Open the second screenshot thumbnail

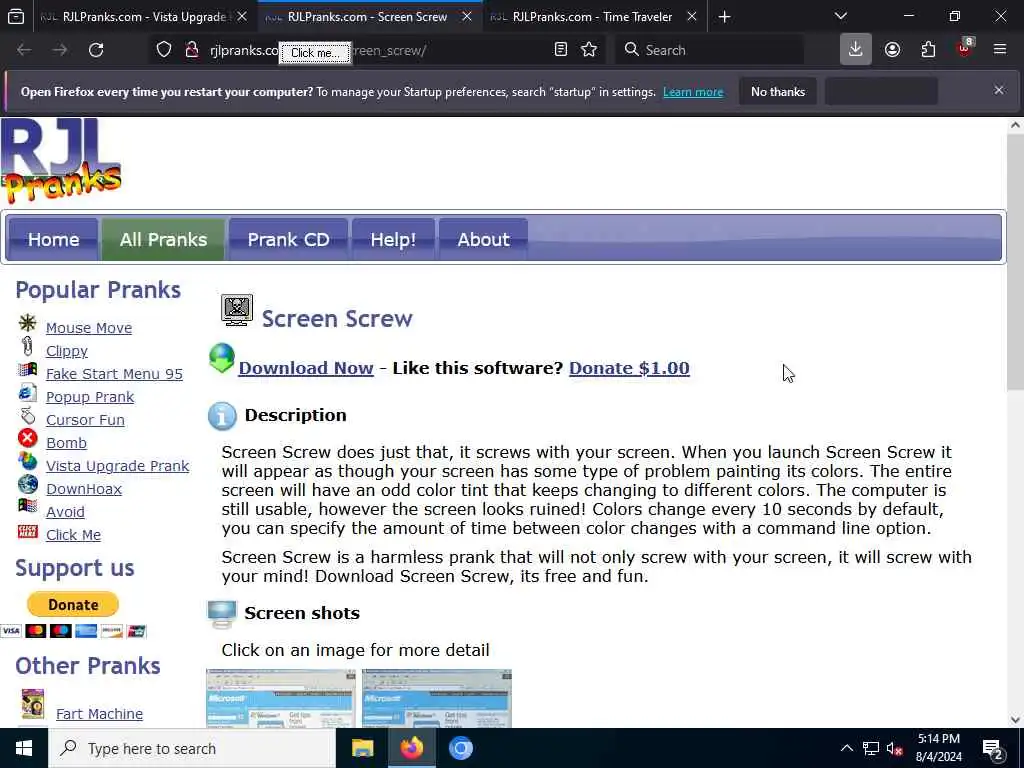click(437, 698)
